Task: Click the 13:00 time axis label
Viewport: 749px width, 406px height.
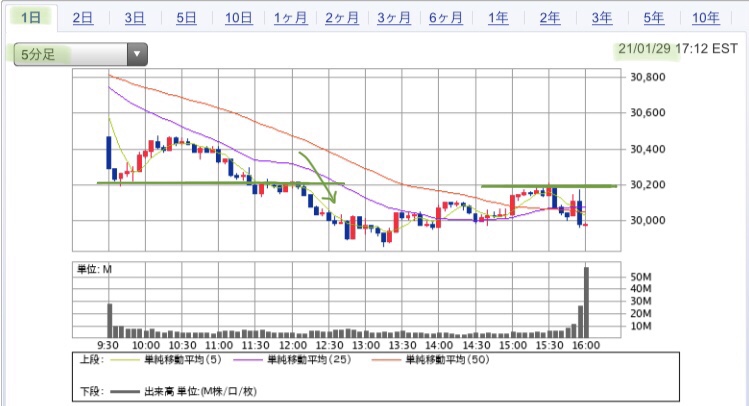Action: 366,345
